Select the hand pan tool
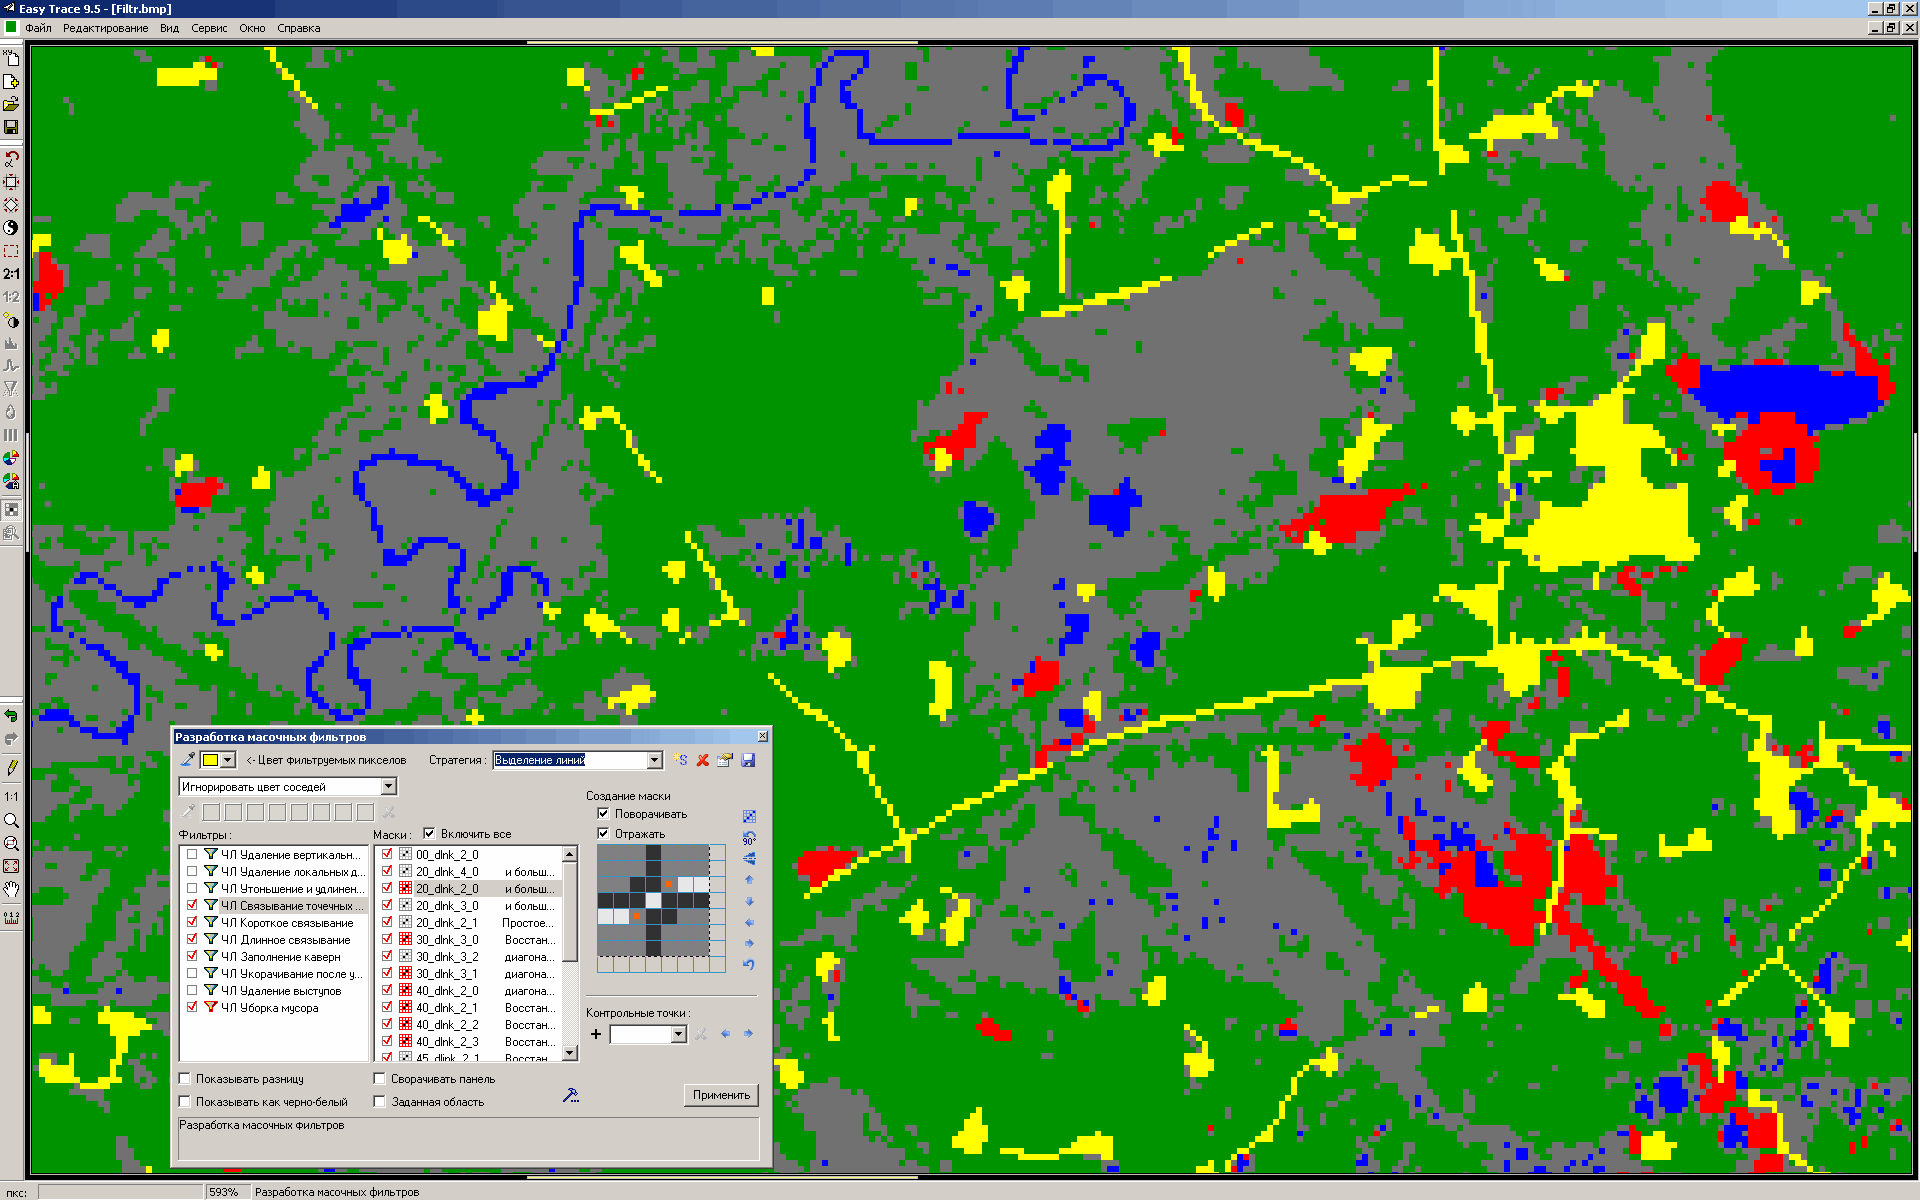The width and height of the screenshot is (1920, 1200). point(11,889)
